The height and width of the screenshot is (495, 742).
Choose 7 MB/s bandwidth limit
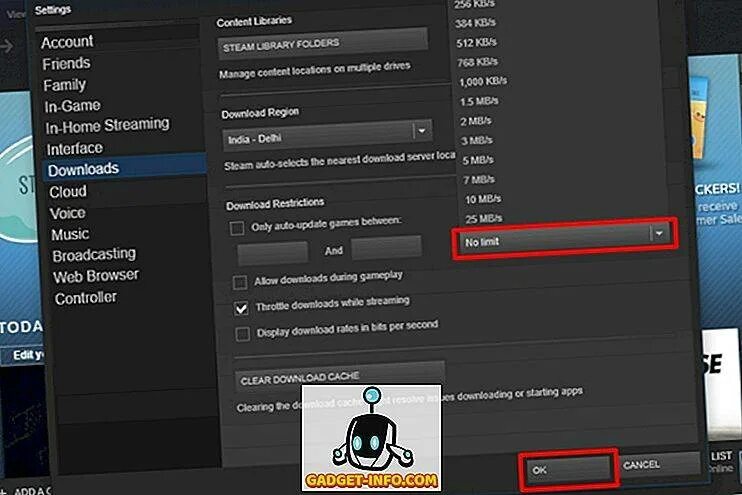tap(479, 179)
